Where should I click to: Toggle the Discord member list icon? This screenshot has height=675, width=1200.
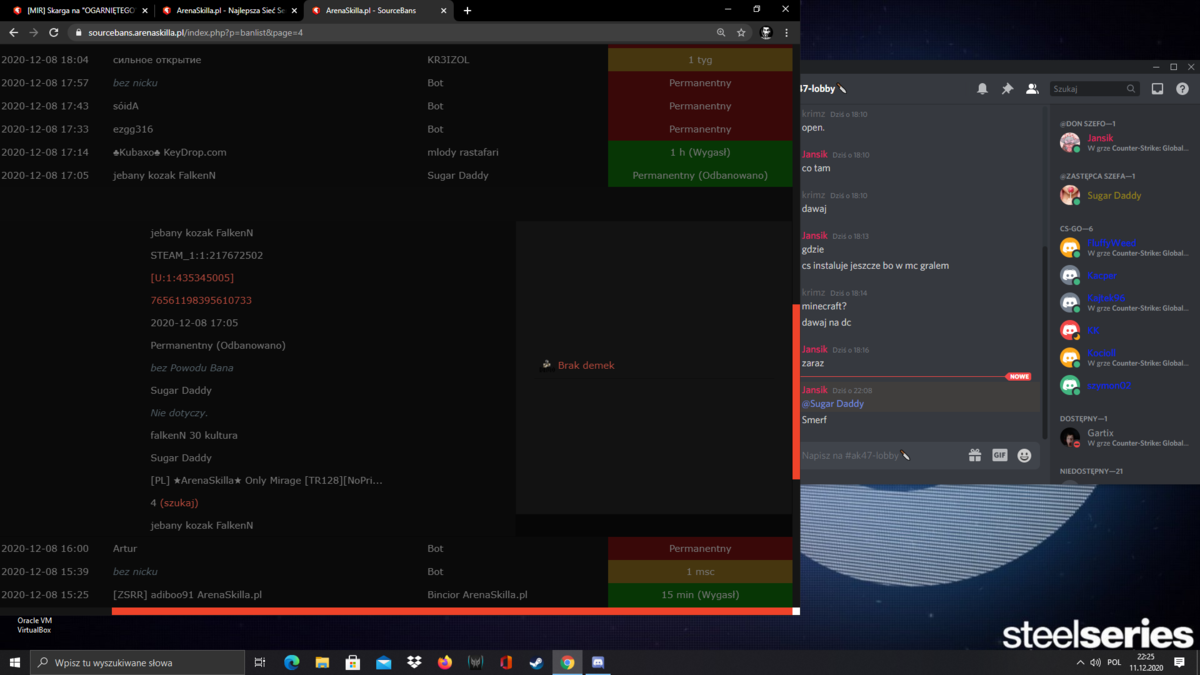click(x=1032, y=89)
